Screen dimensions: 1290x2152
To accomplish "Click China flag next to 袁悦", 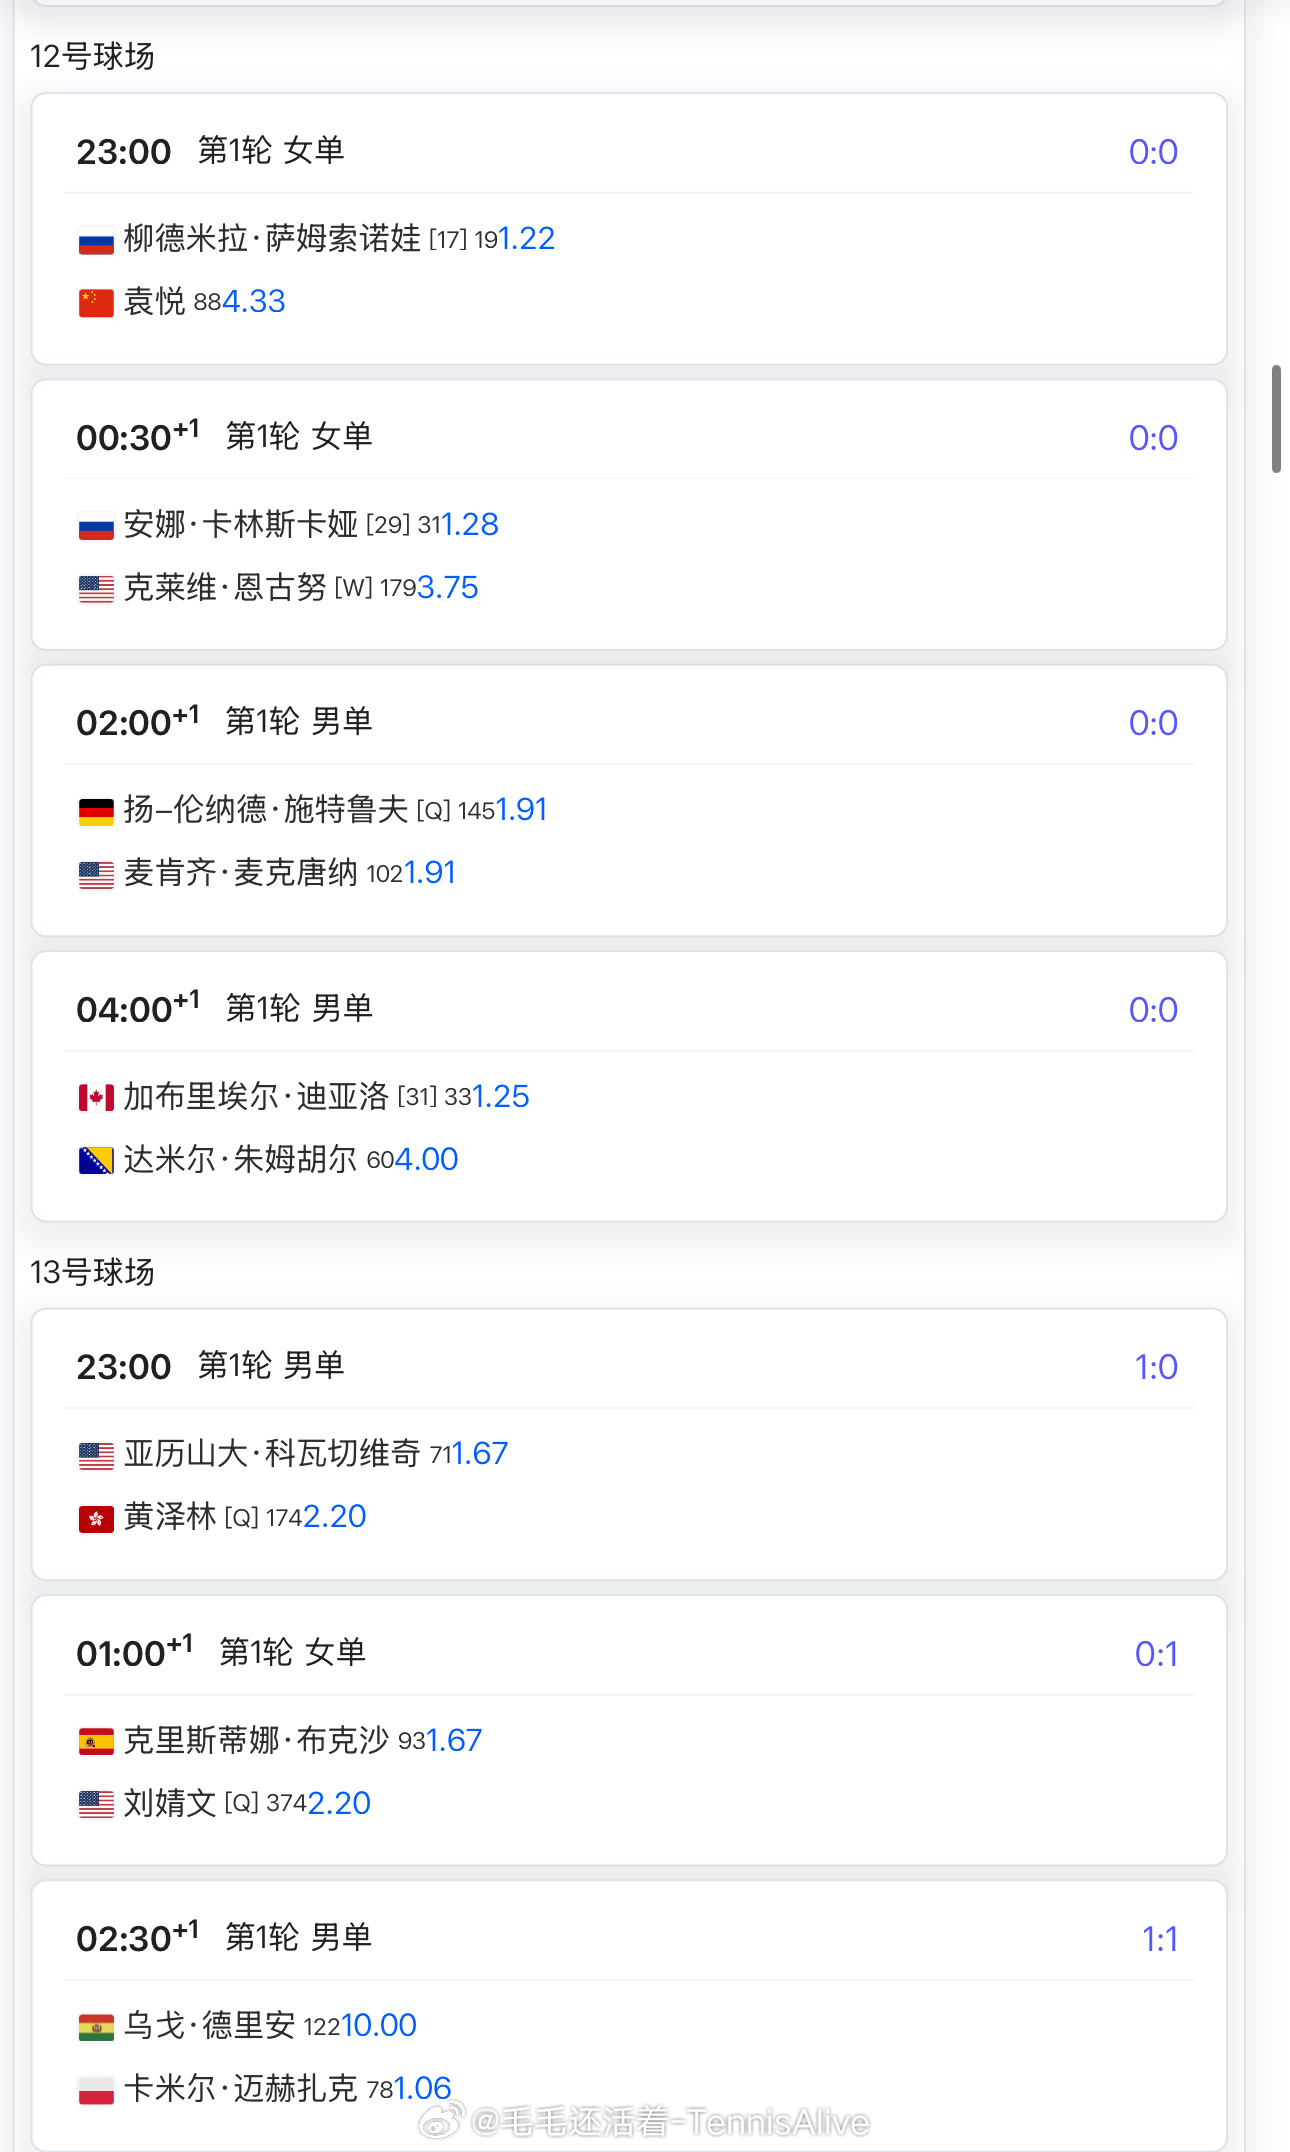I will (x=96, y=303).
